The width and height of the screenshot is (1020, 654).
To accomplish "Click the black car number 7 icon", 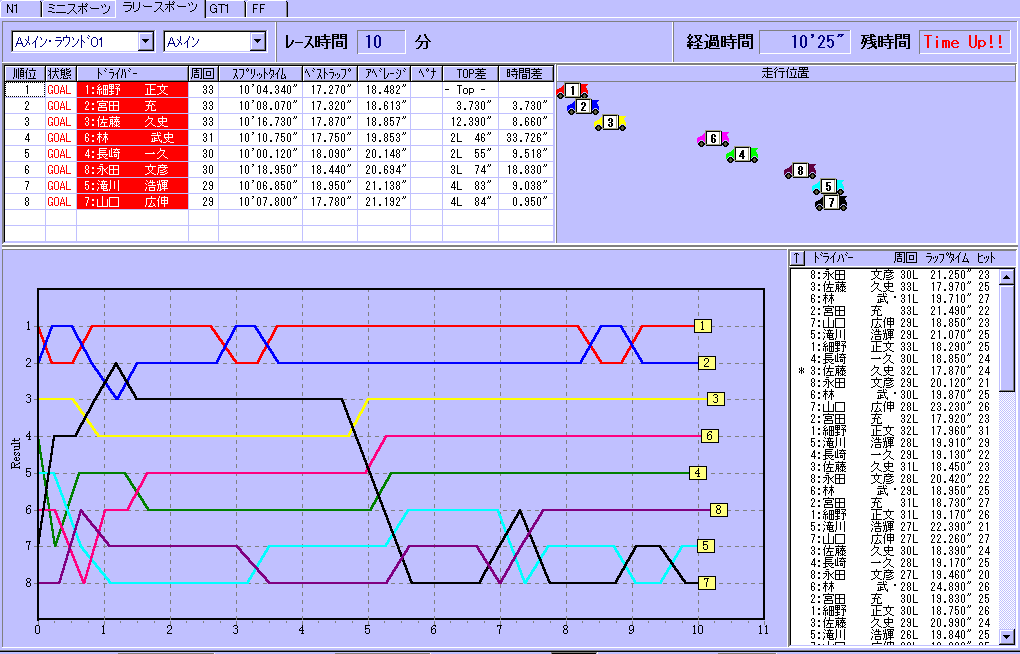I will (831, 203).
